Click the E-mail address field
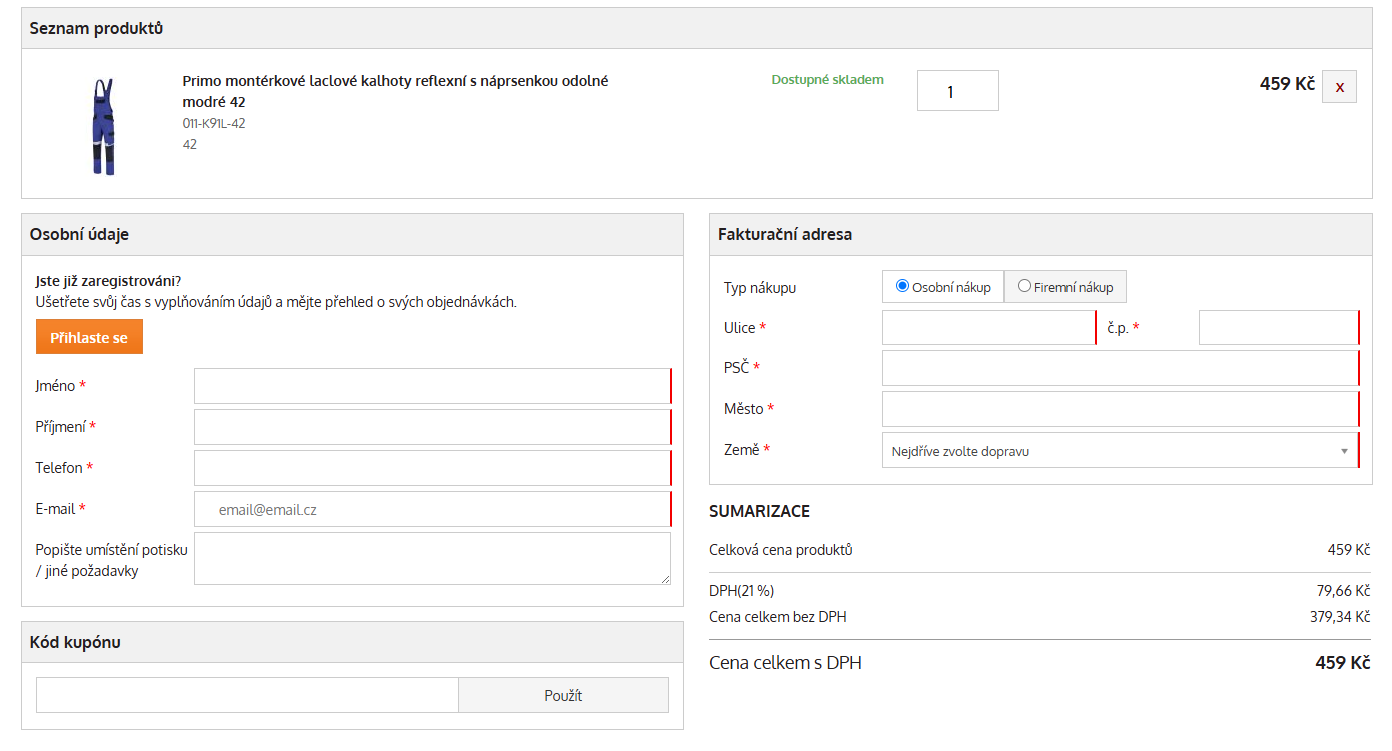The width and height of the screenshot is (1392, 751). [x=431, y=509]
